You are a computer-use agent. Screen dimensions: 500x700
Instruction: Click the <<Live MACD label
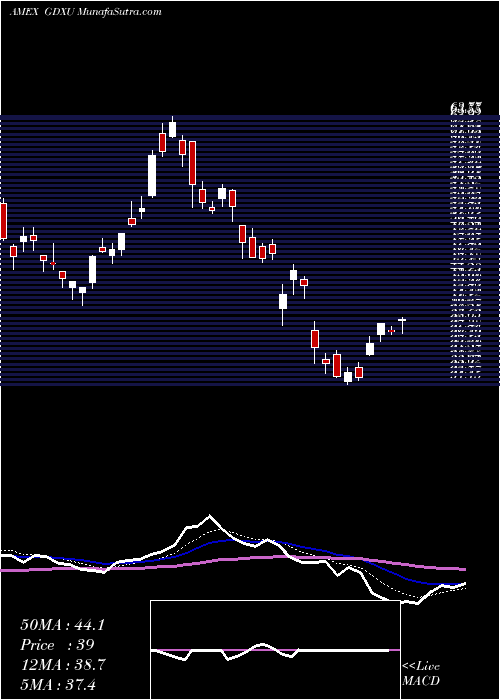pyautogui.click(x=421, y=674)
